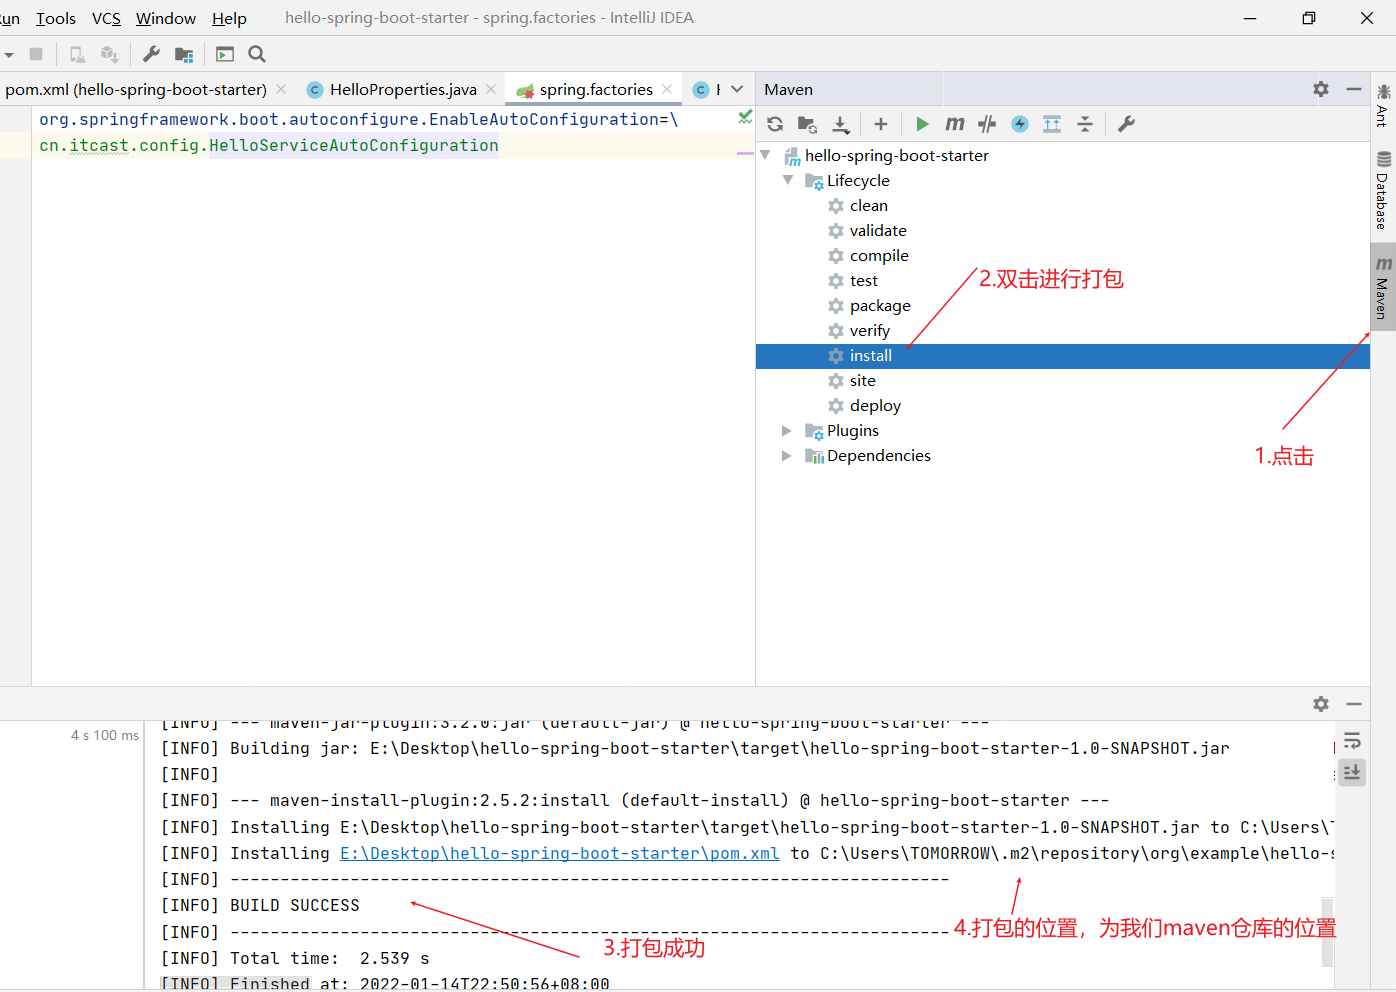This screenshot has height=992, width=1396.
Task: Toggle Maven offline mode icon
Action: point(987,124)
